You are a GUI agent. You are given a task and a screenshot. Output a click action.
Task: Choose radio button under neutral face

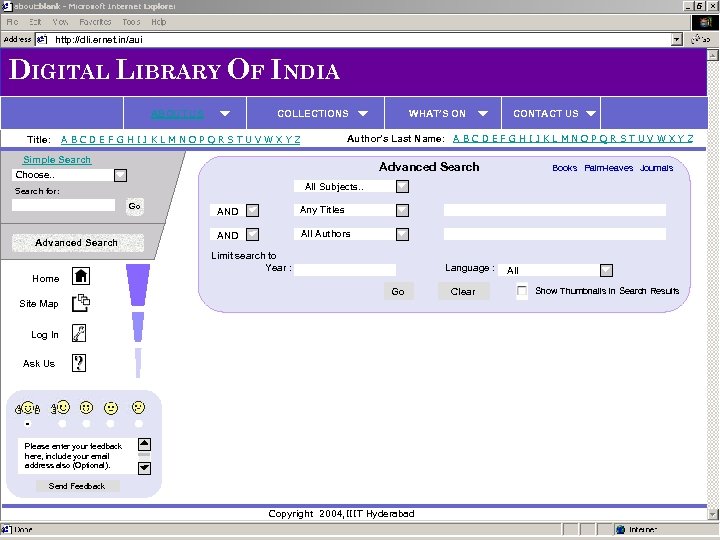(x=110, y=423)
